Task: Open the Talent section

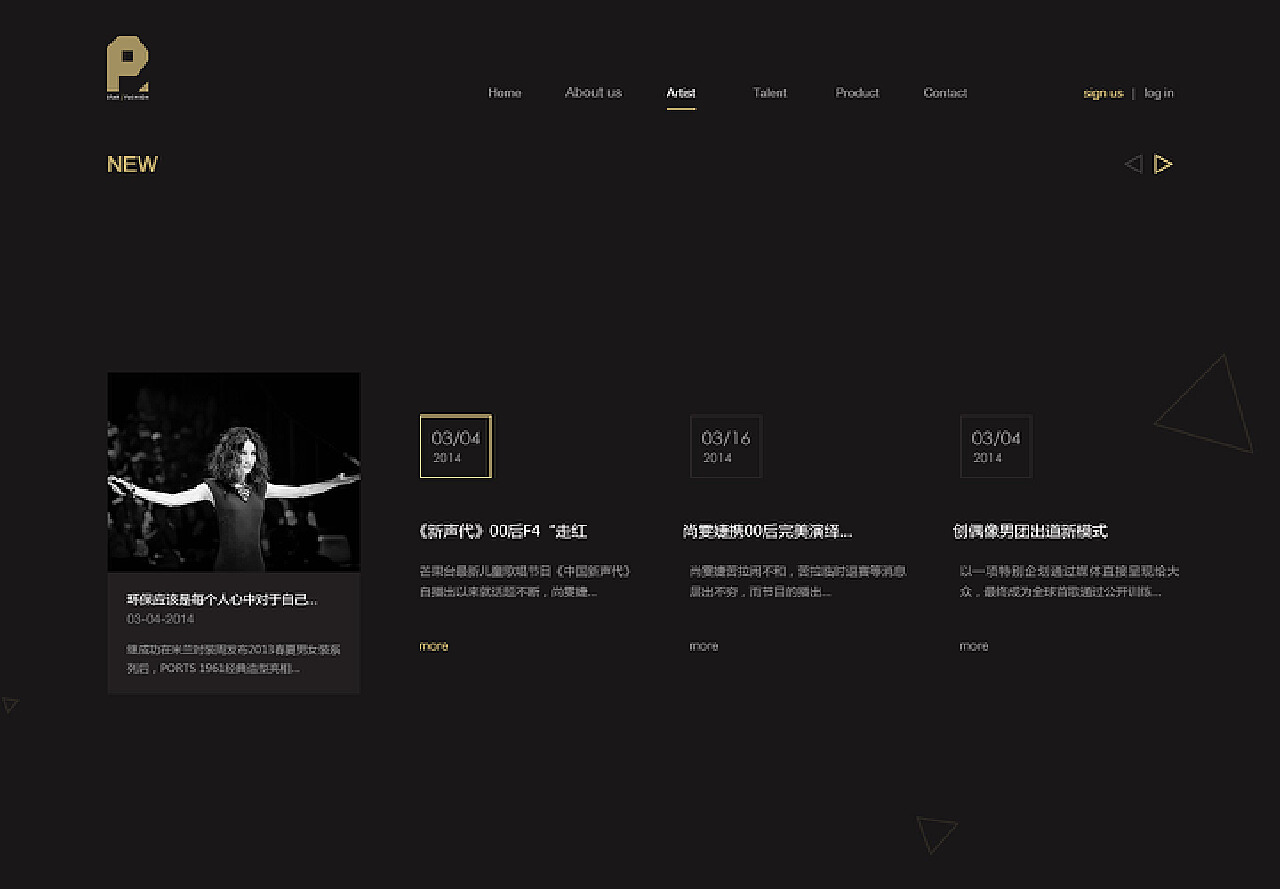Action: click(x=769, y=93)
